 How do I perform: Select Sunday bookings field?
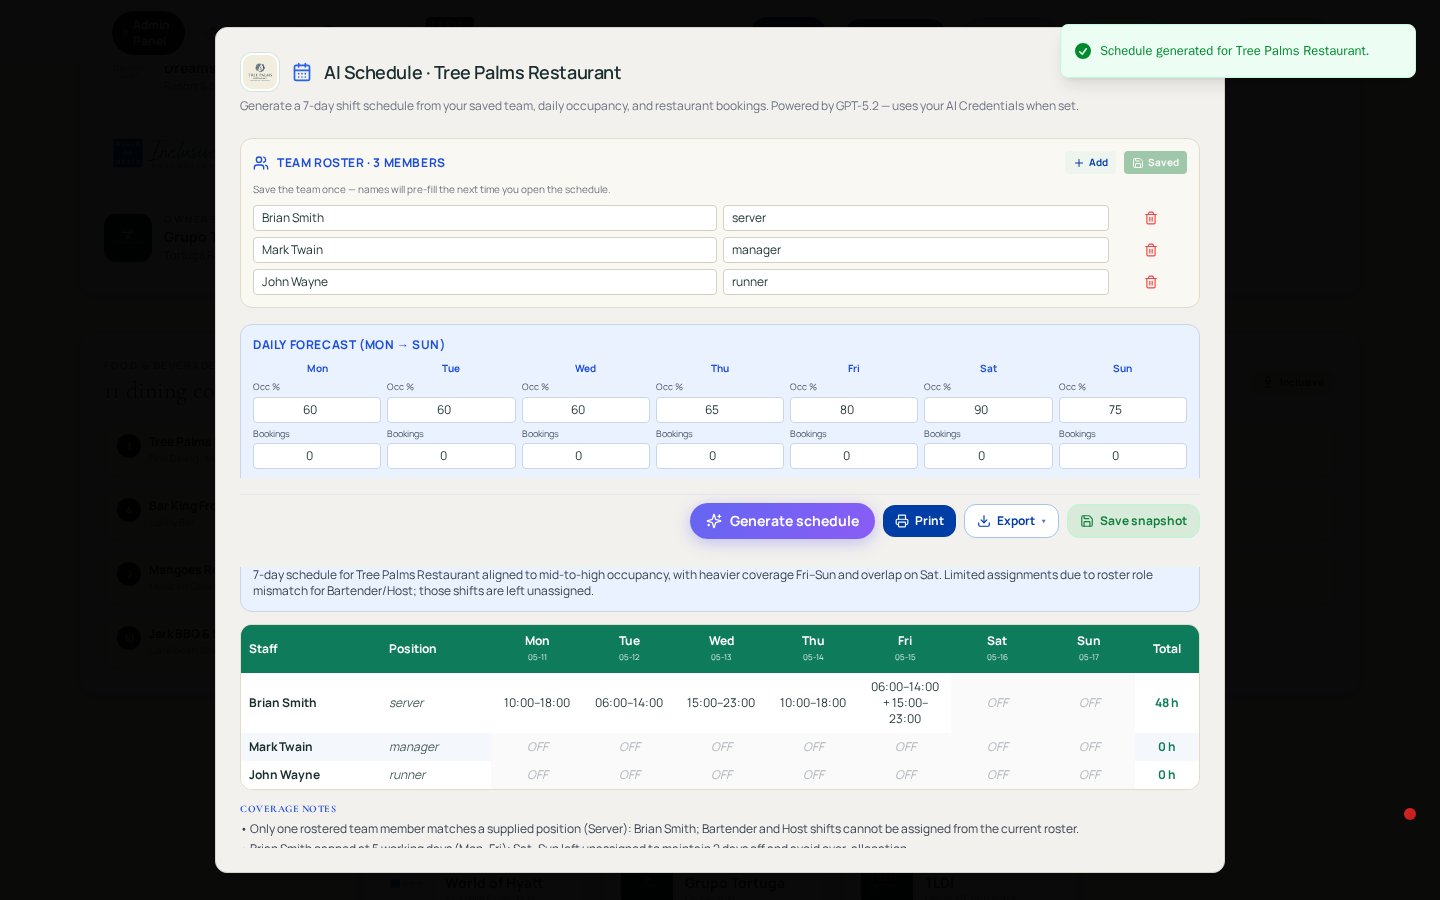point(1123,456)
